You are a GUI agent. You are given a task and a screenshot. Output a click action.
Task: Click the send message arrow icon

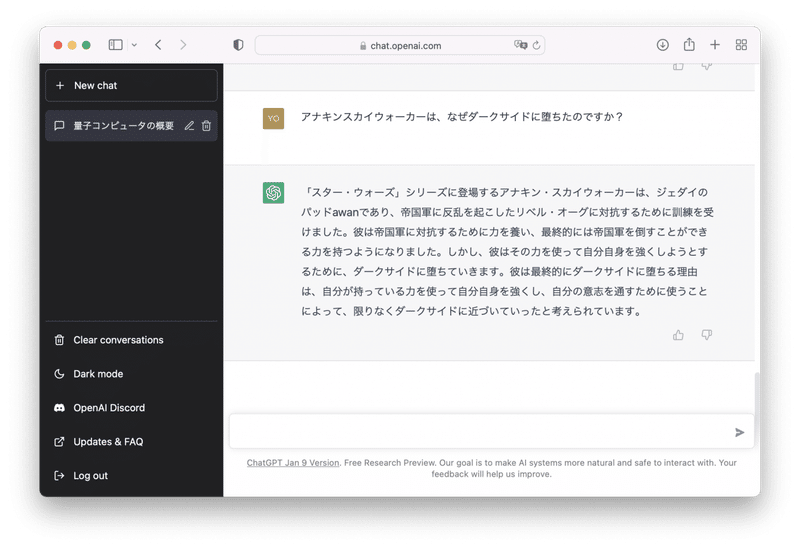(739, 433)
